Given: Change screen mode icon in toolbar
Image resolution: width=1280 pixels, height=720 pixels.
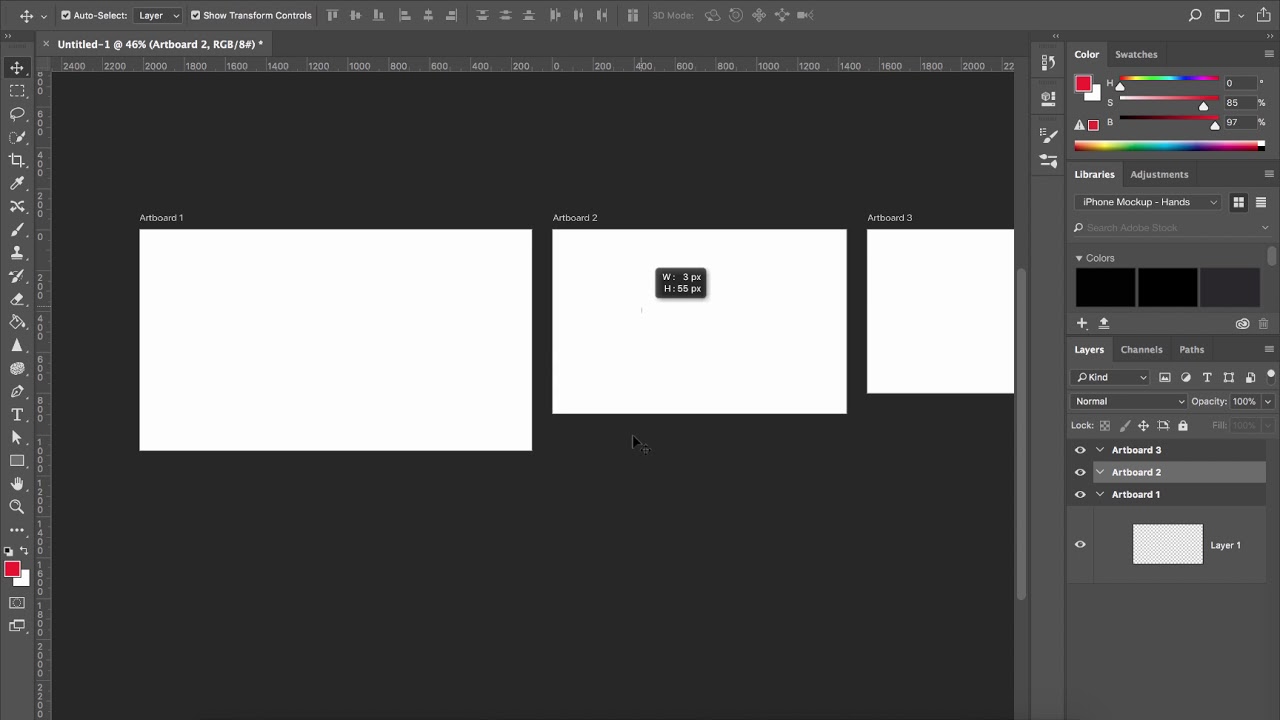Looking at the screenshot, I should [x=17, y=626].
